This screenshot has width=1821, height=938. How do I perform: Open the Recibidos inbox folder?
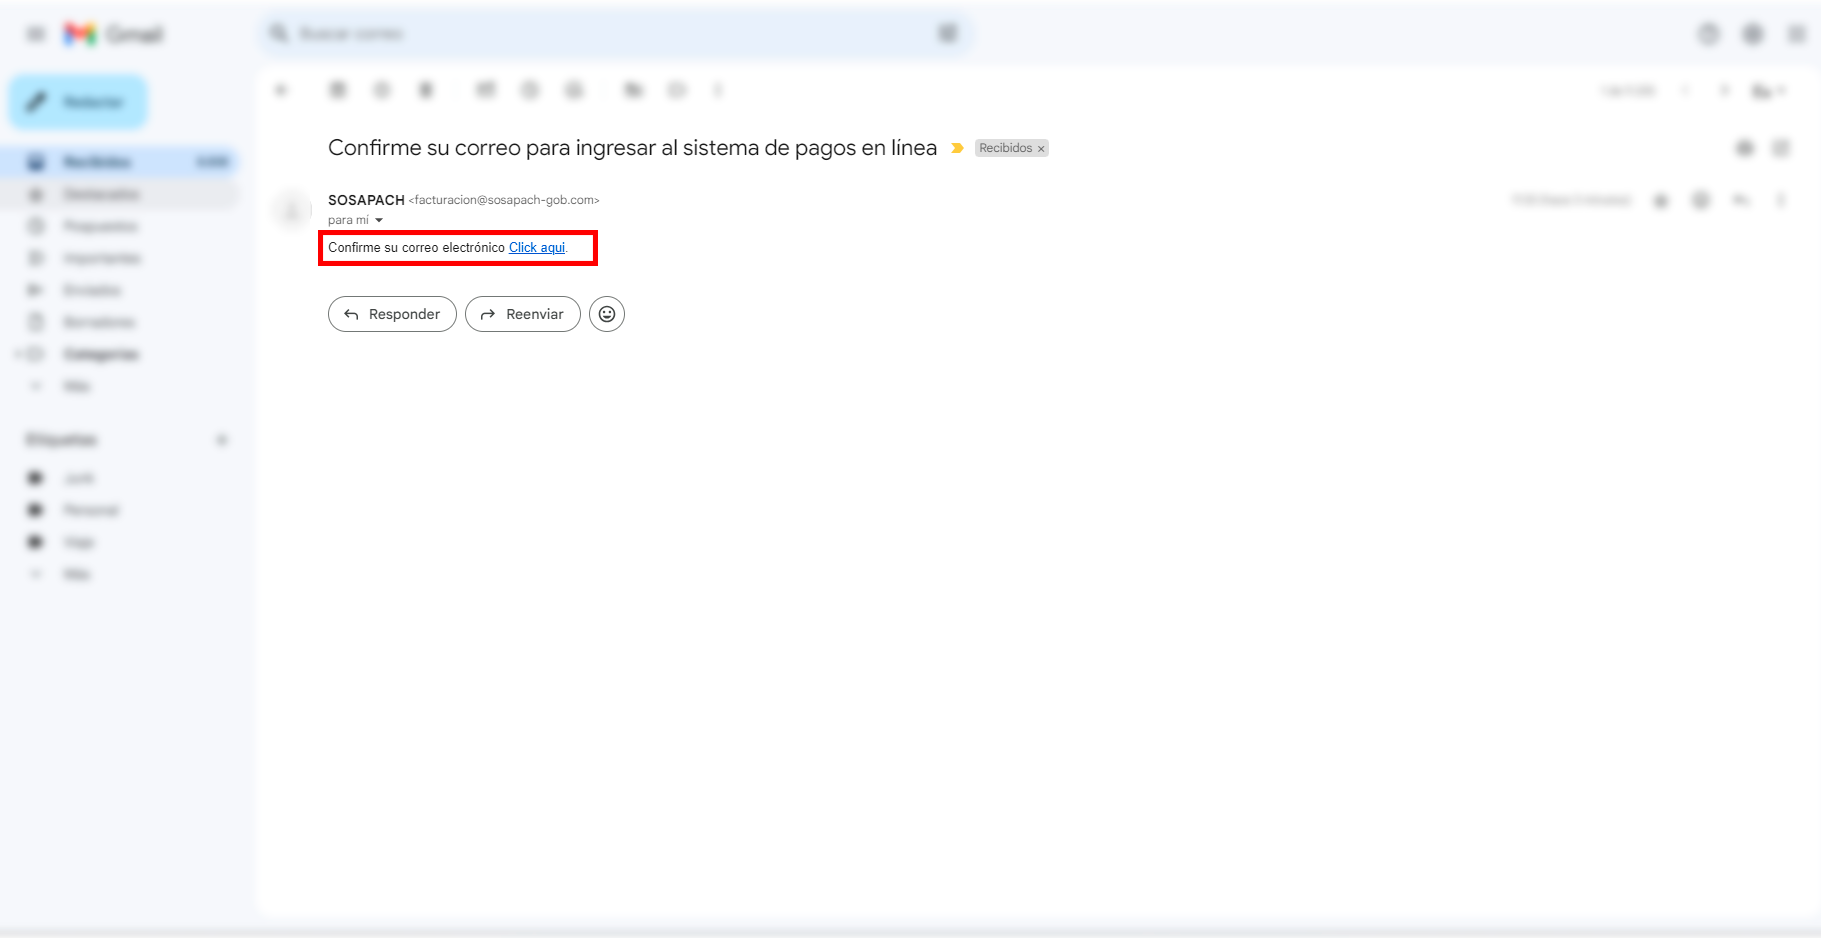coord(97,162)
